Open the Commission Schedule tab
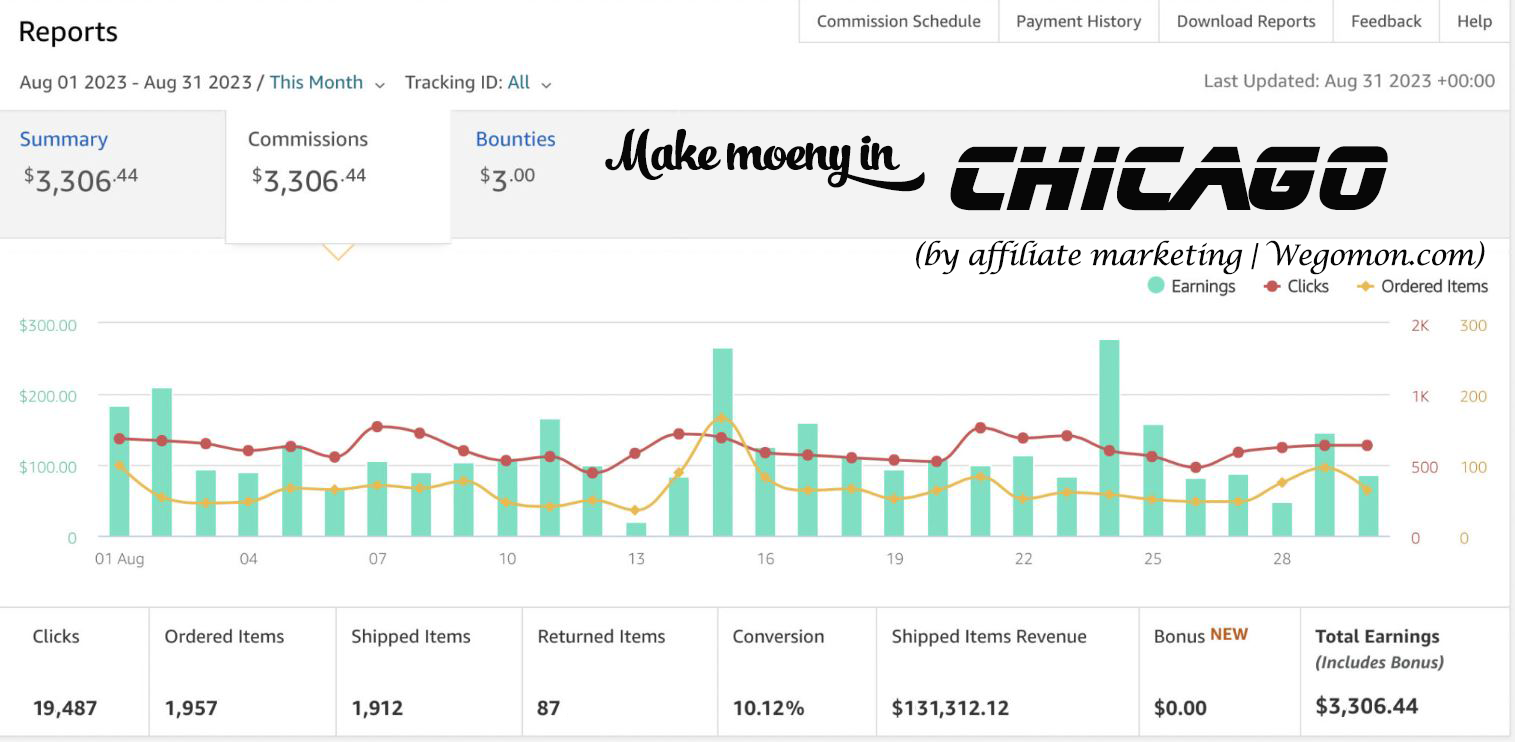 (898, 21)
